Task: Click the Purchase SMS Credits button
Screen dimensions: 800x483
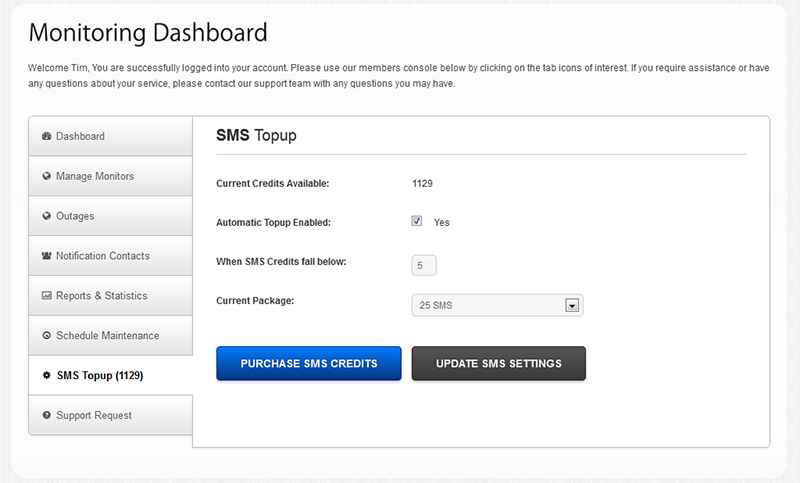Action: click(x=309, y=364)
